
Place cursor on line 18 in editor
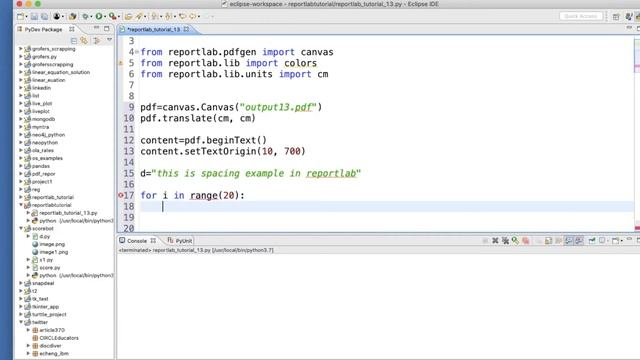(386, 207)
